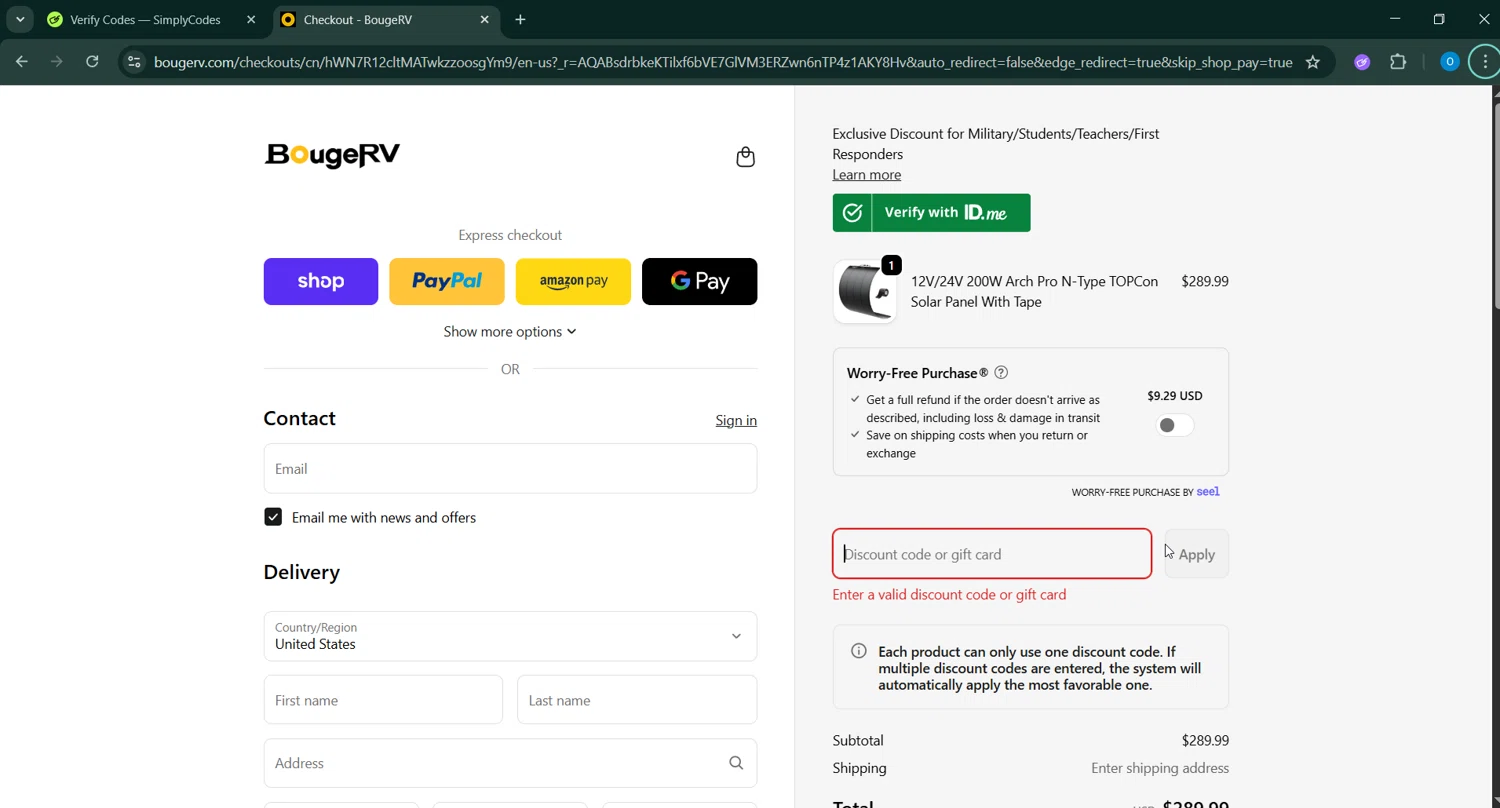Image resolution: width=1500 pixels, height=808 pixels.
Task: Click the browser address bar URL
Action: 722,62
